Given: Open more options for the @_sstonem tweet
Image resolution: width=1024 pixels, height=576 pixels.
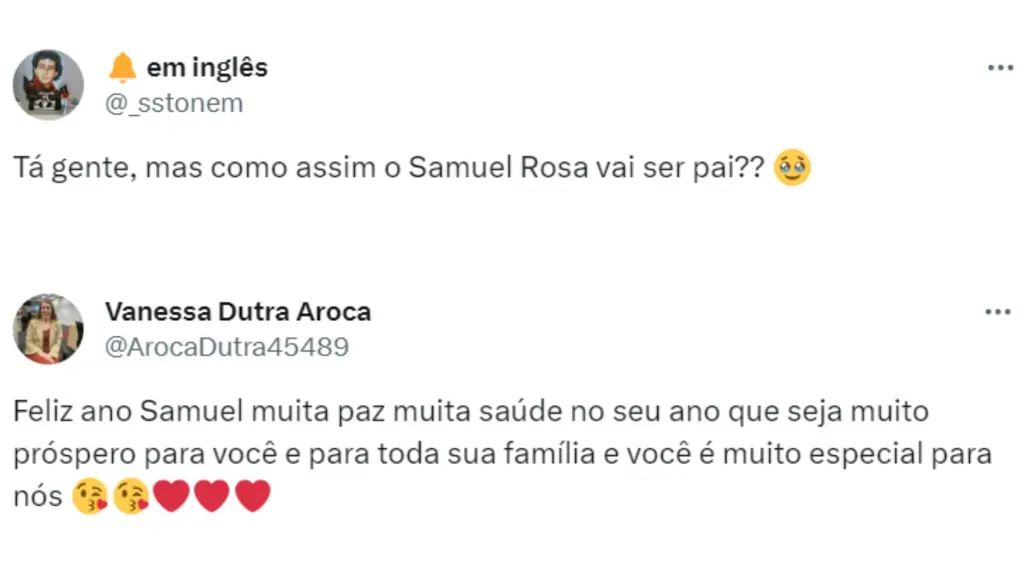Looking at the screenshot, I should (999, 68).
